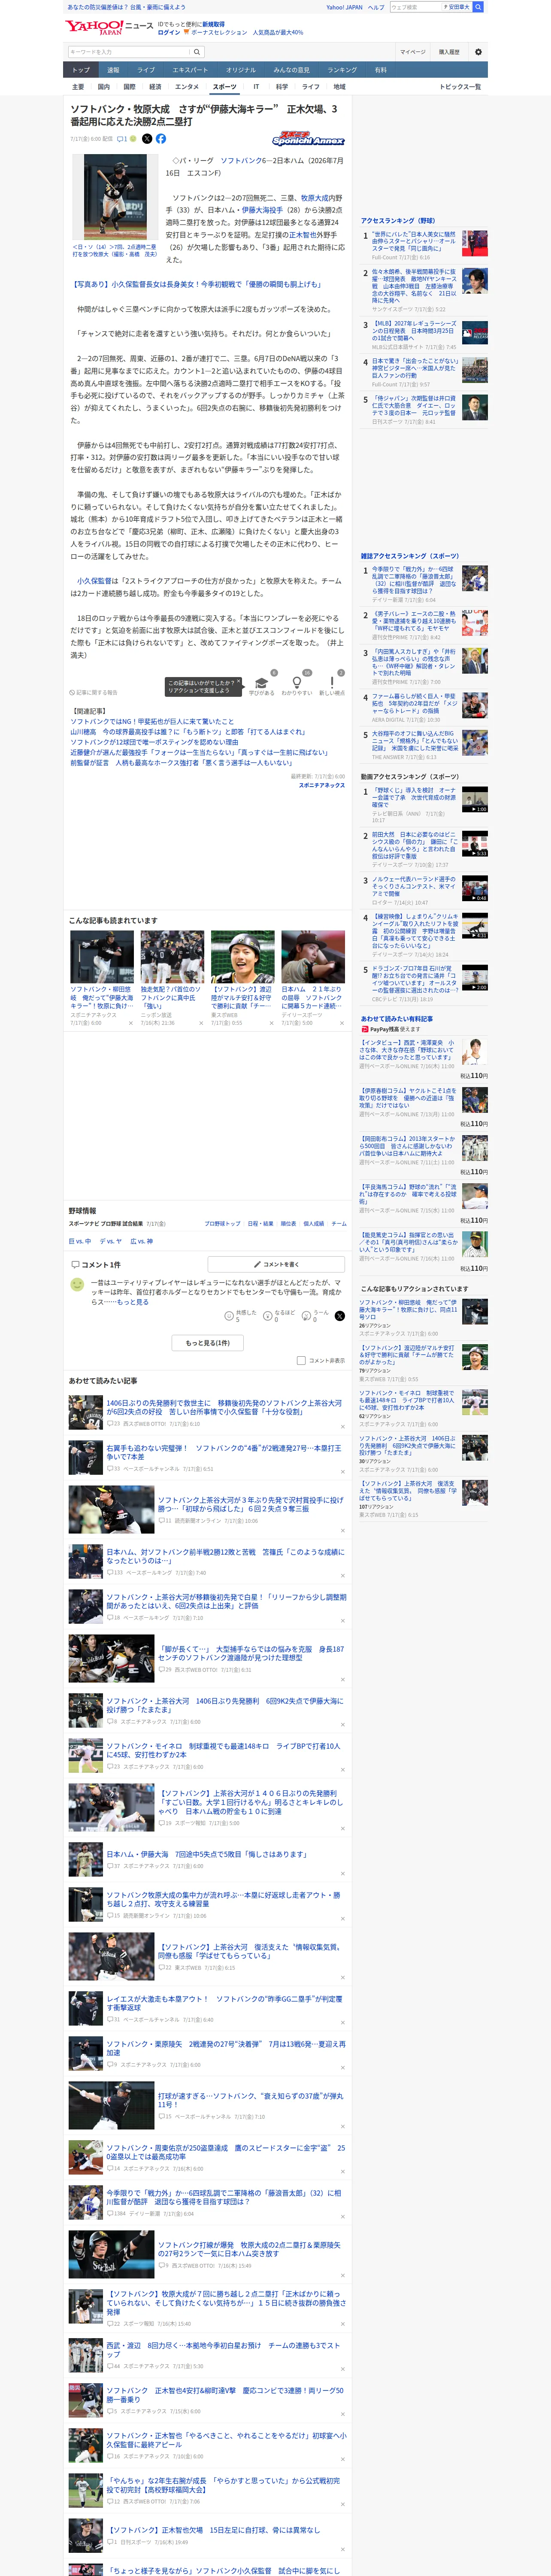Open the settings gear icon
Screen dimensions: 551x2576
[478, 51]
